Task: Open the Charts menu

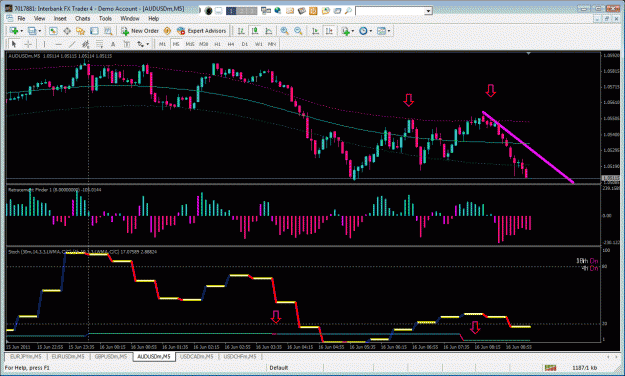Action: pyautogui.click(x=82, y=18)
